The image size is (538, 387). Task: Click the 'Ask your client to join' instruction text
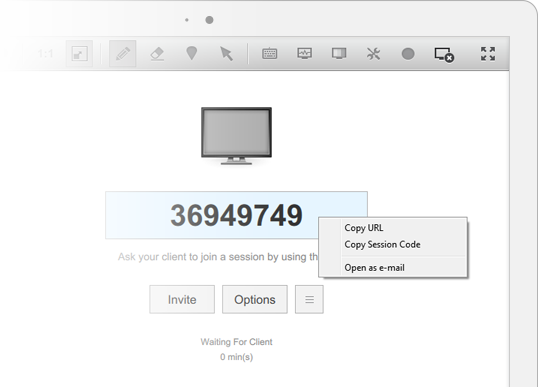tap(218, 257)
